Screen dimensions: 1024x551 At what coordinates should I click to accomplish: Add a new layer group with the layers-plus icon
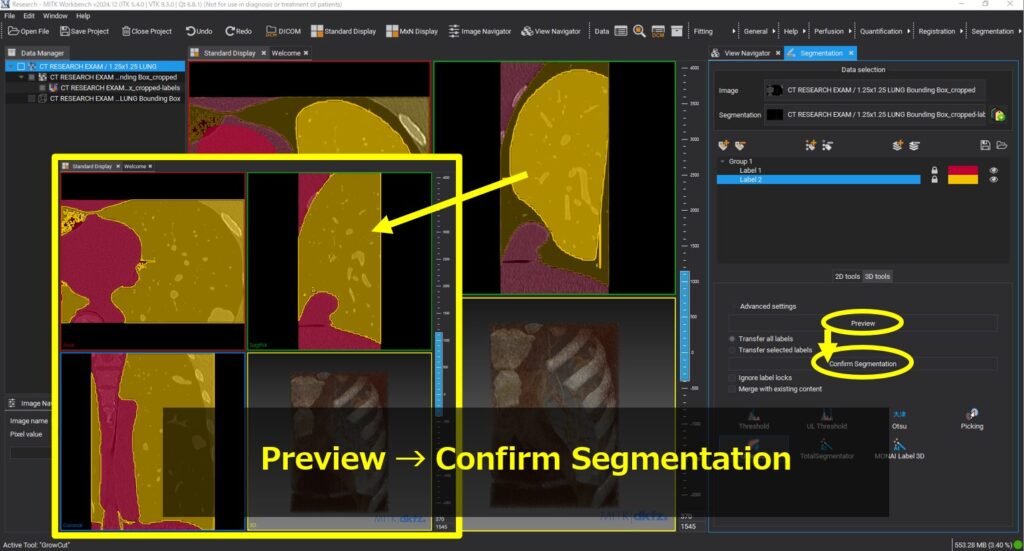pos(897,145)
